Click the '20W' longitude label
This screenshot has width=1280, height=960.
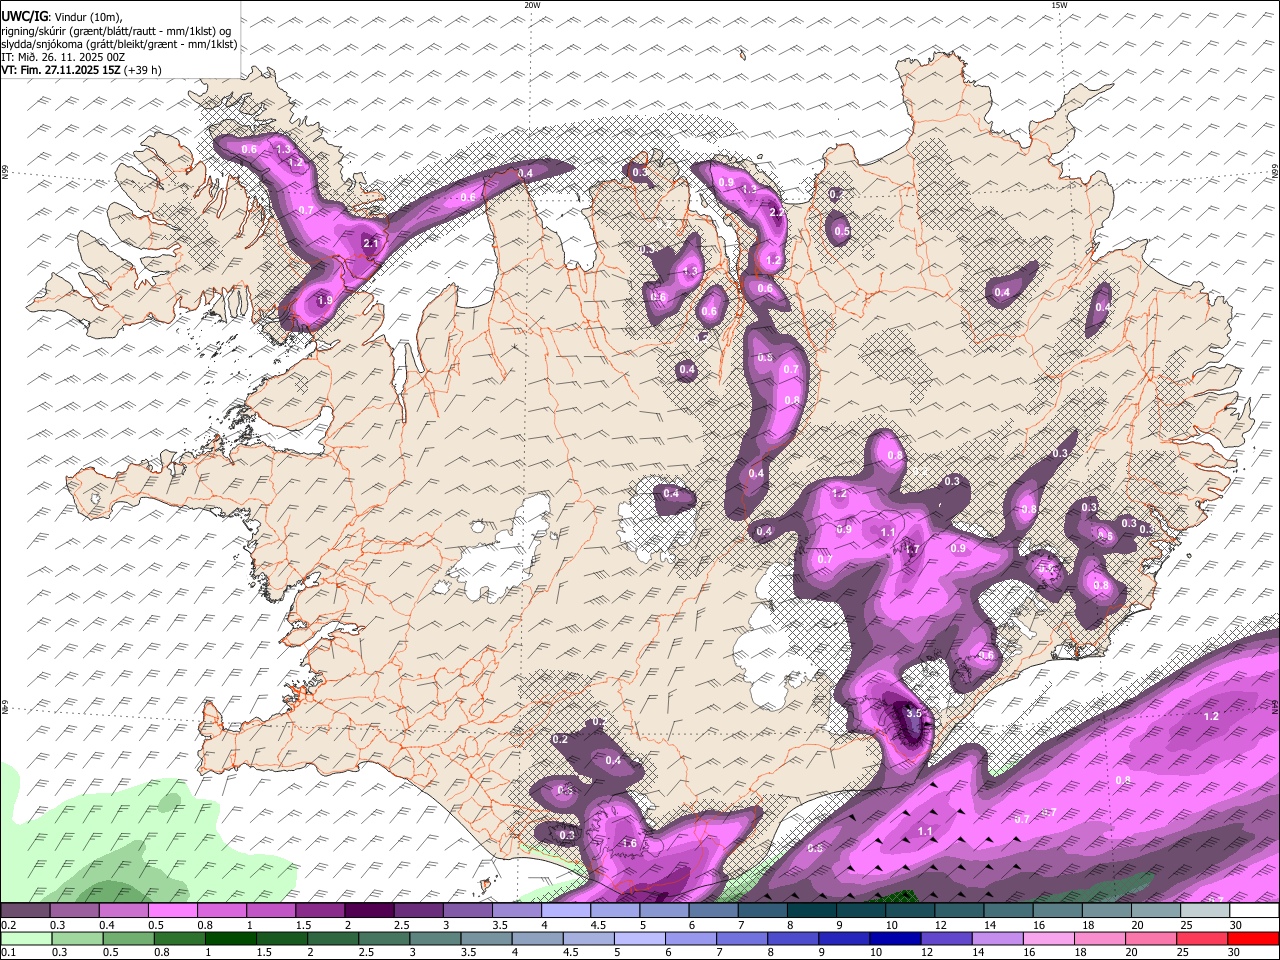tap(532, 5)
